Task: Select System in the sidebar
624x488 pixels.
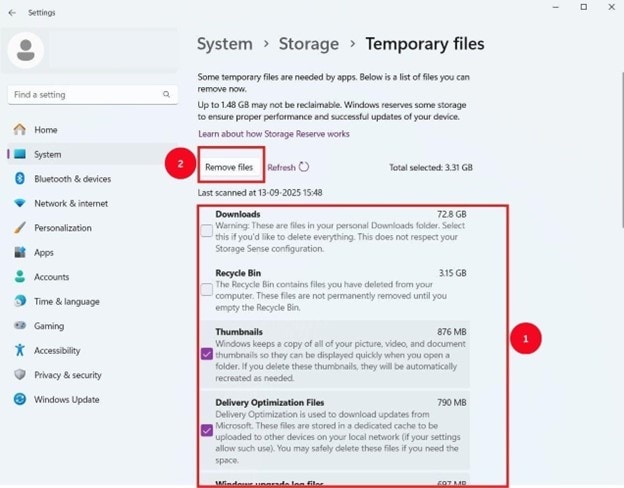Action: (92, 154)
